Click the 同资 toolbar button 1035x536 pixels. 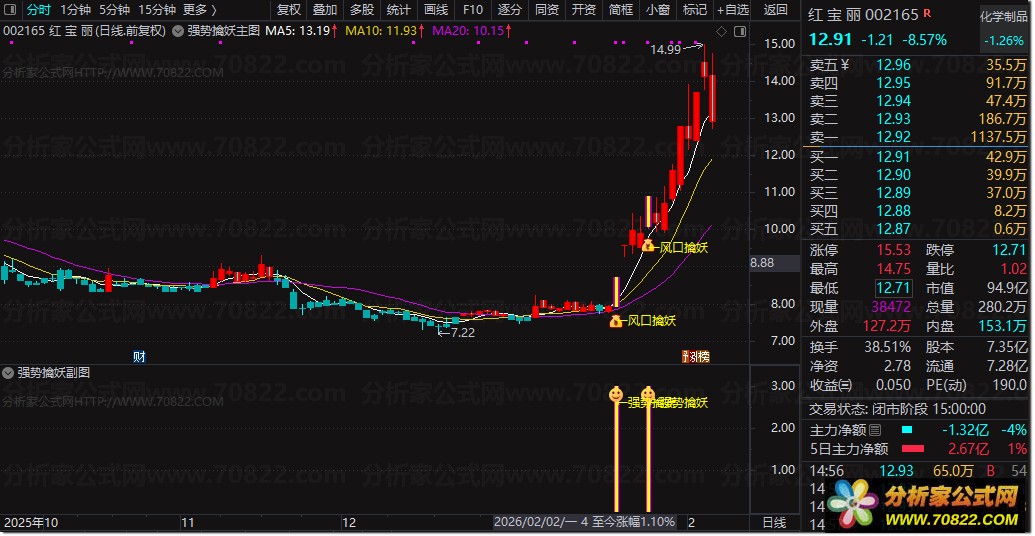tap(547, 10)
